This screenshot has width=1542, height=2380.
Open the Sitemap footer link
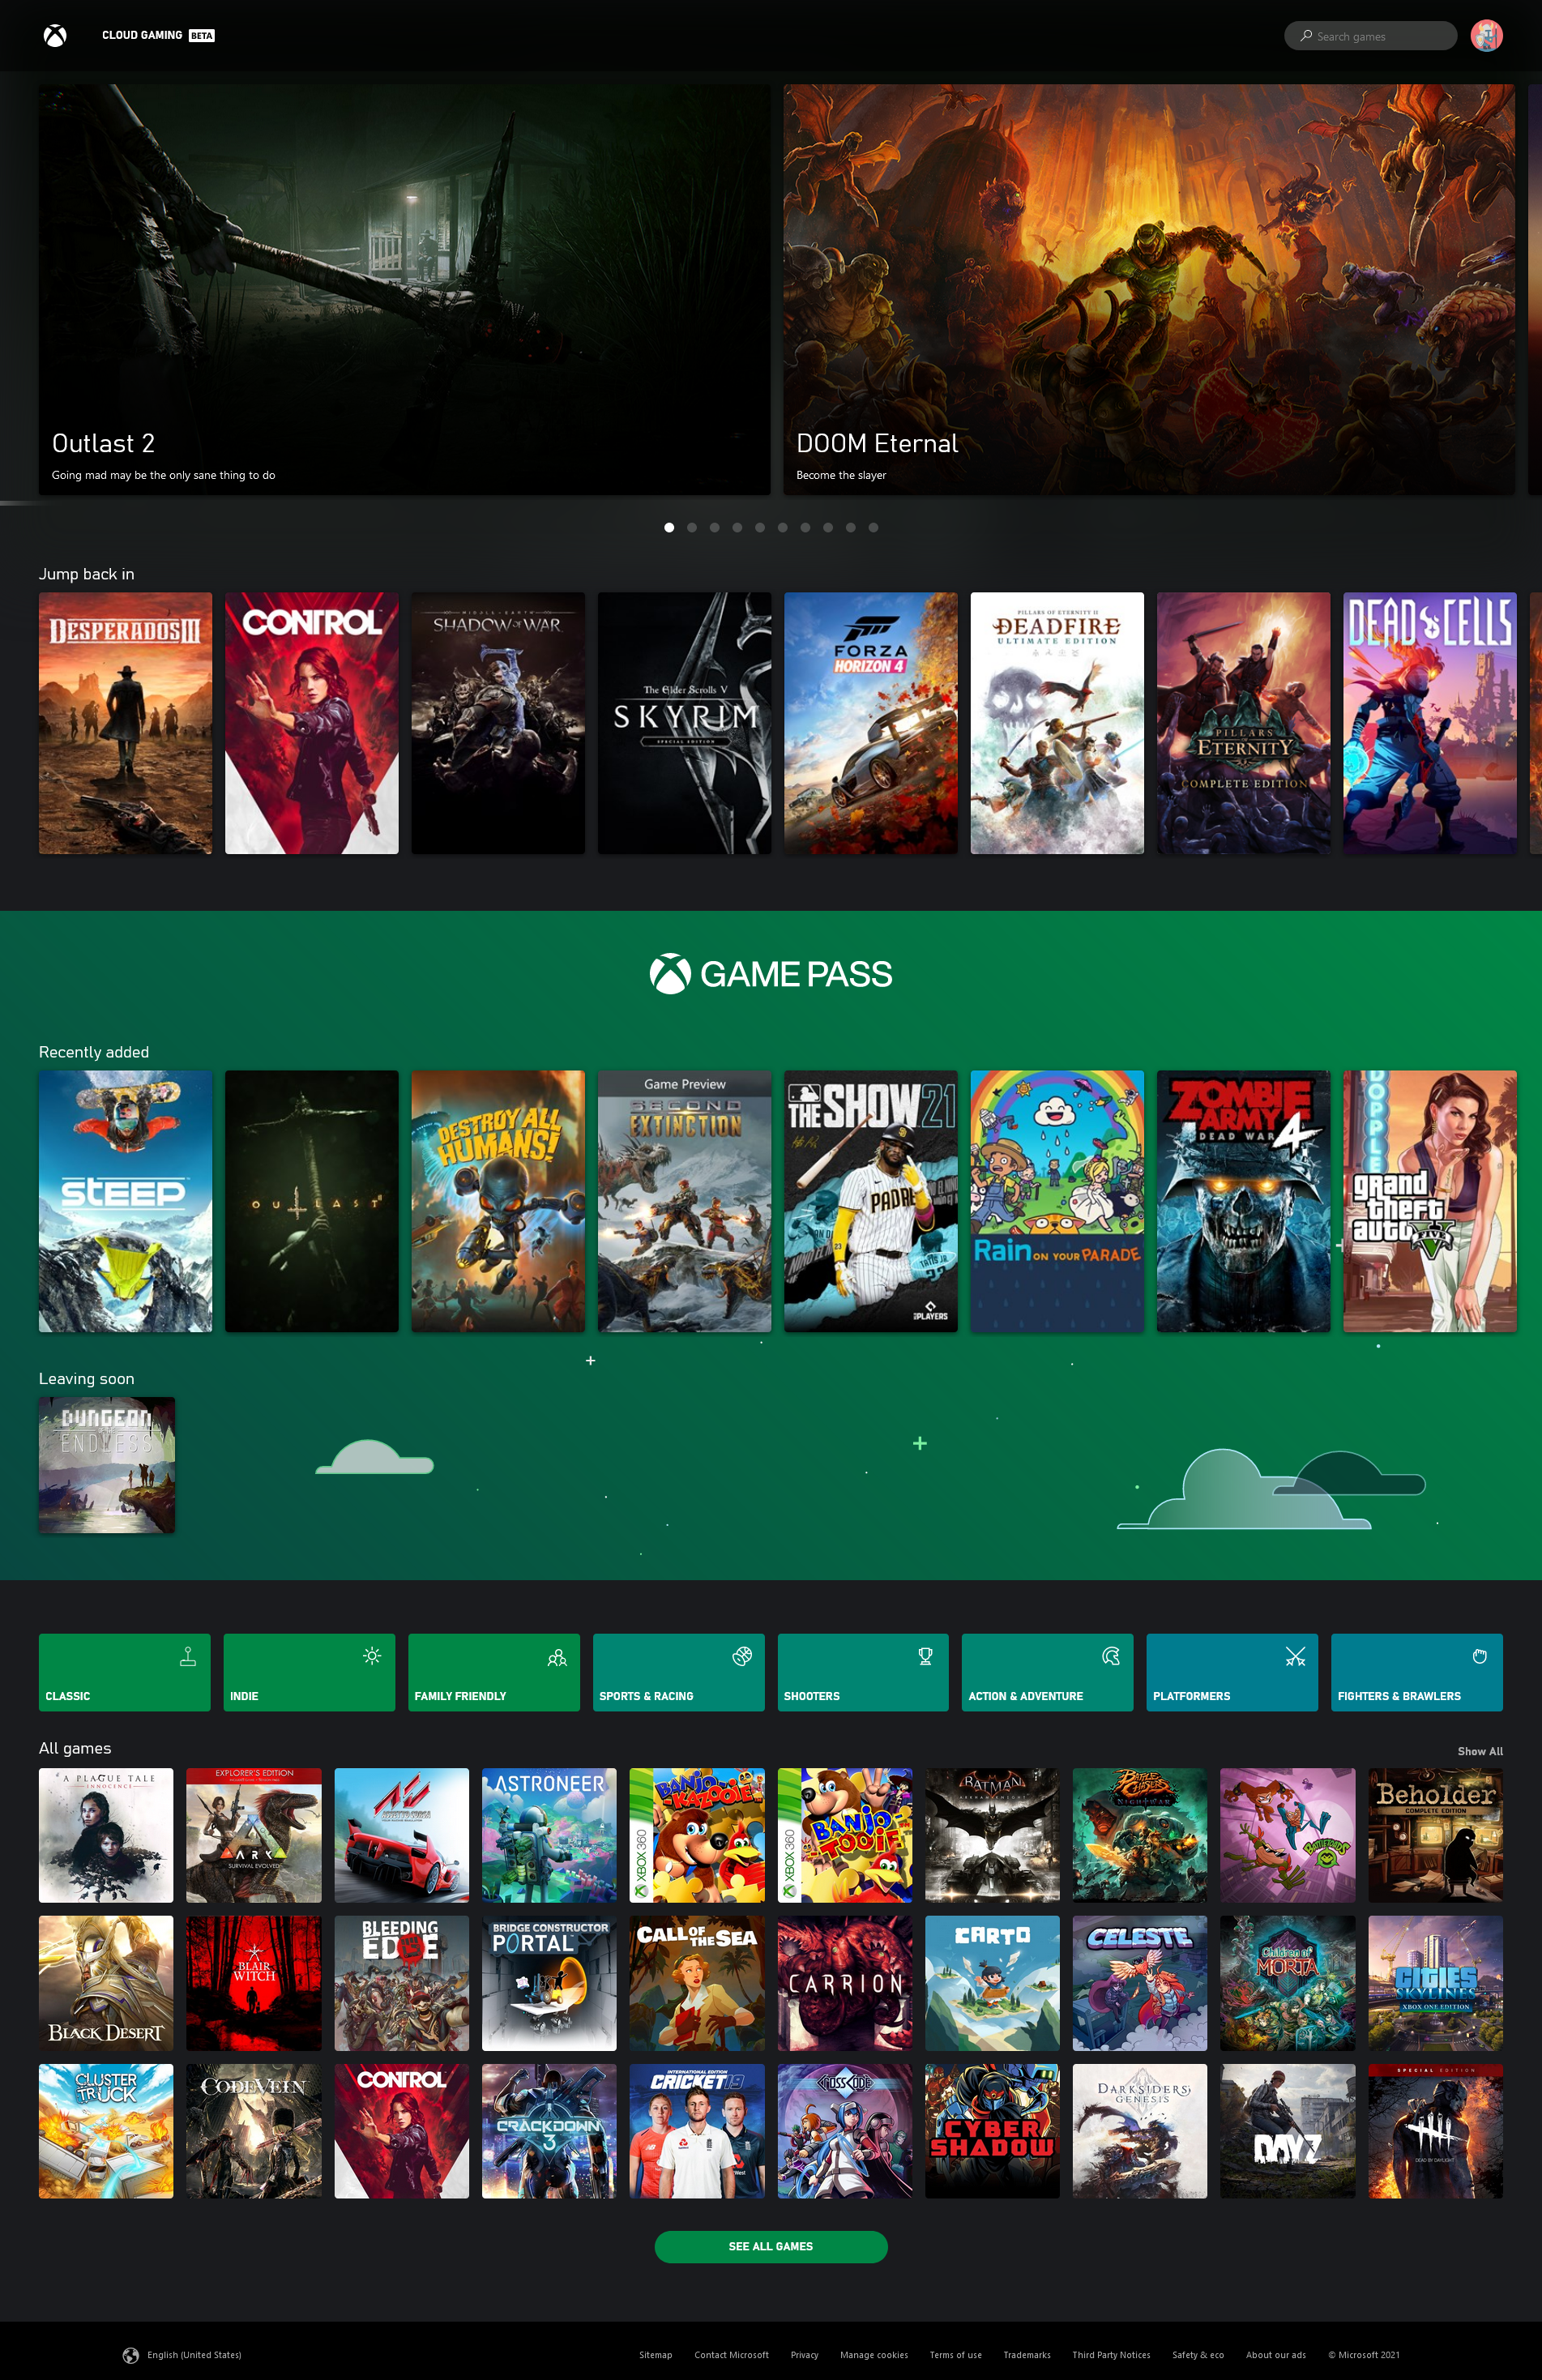656,2355
